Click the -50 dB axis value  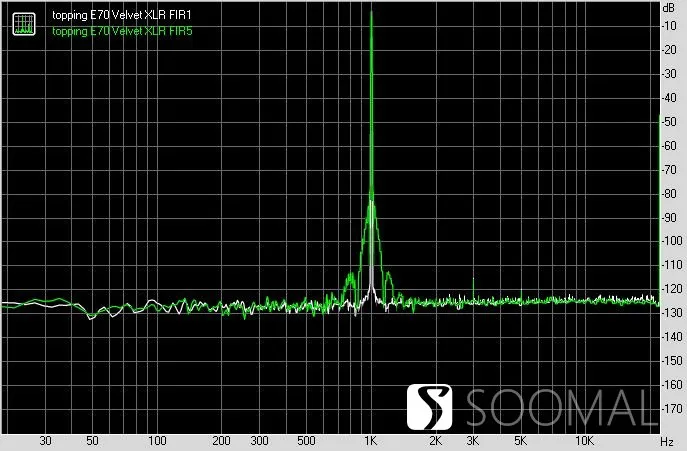[669, 122]
